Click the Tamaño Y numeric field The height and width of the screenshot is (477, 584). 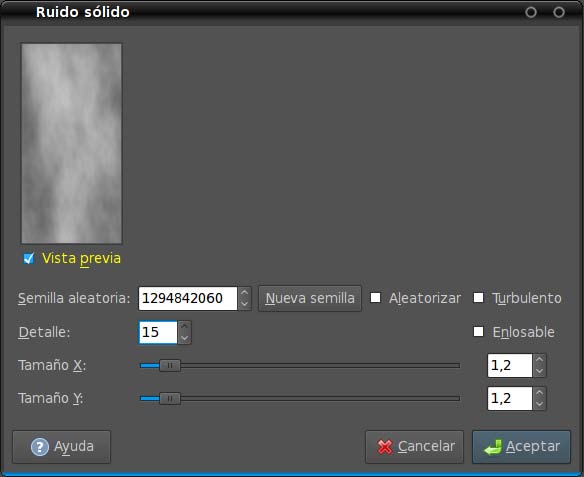[510, 398]
